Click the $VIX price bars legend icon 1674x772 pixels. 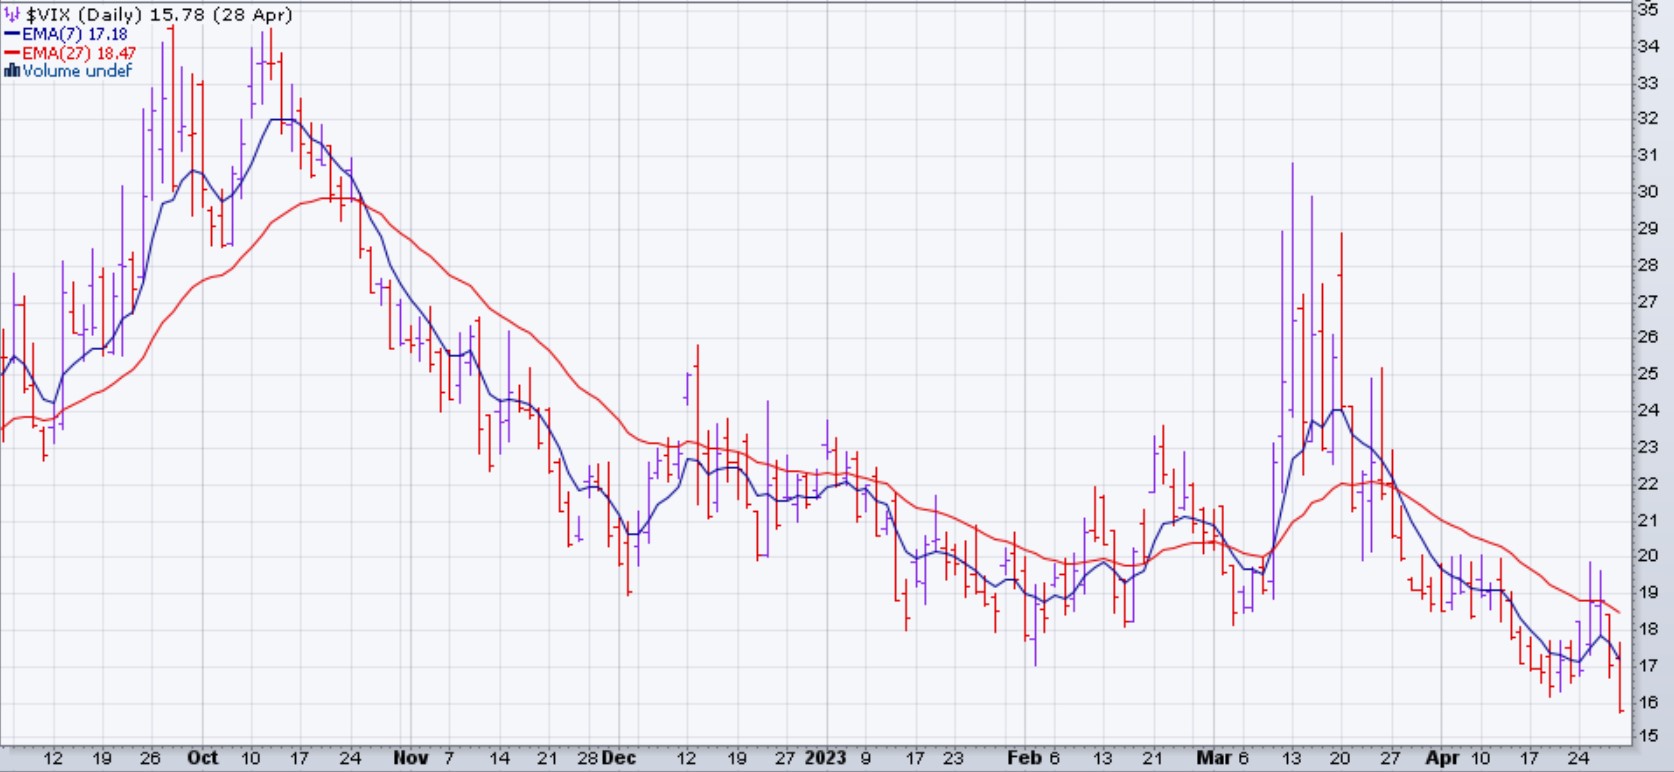coord(13,15)
